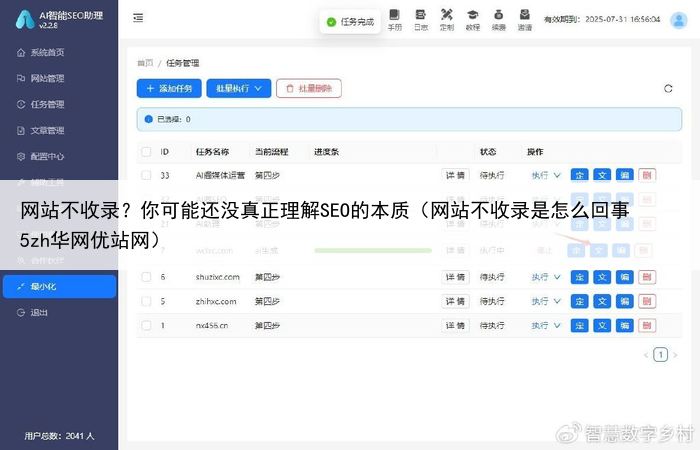Screen dimensions: 700x450
Task: Select the checkbox for the nx455.cn row
Action: 146,325
